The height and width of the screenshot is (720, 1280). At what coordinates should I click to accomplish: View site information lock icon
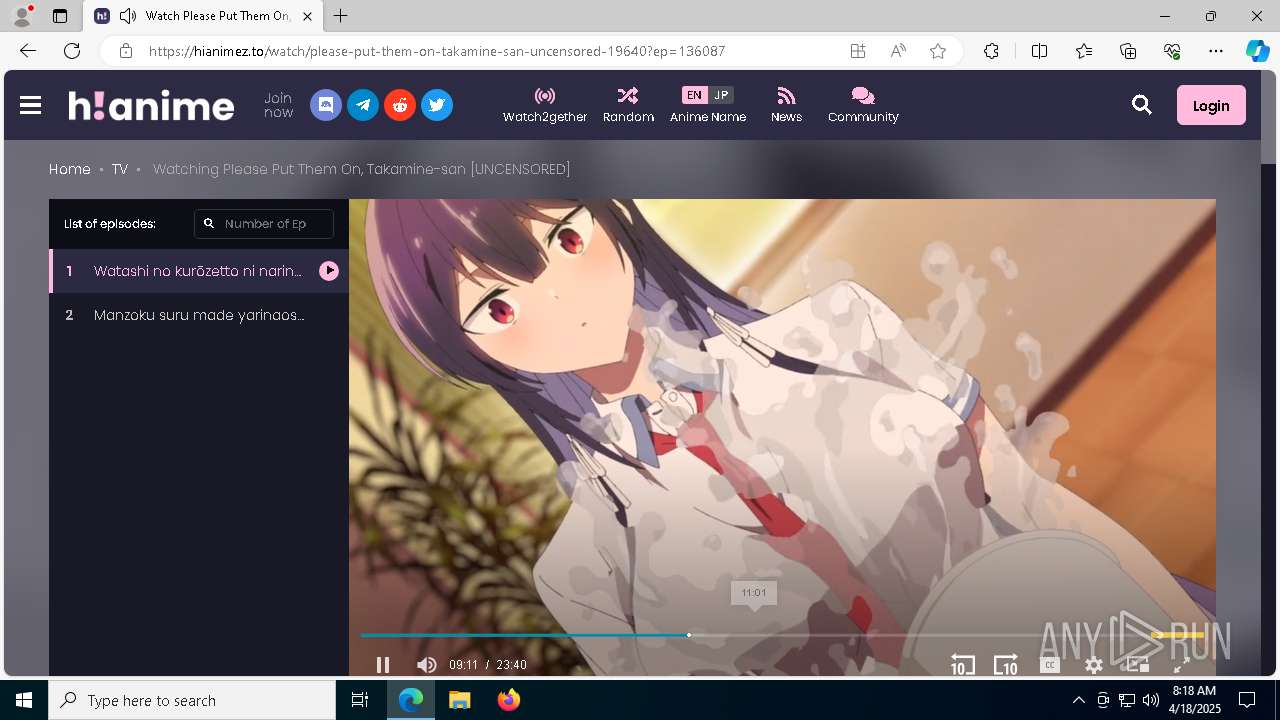tap(126, 51)
